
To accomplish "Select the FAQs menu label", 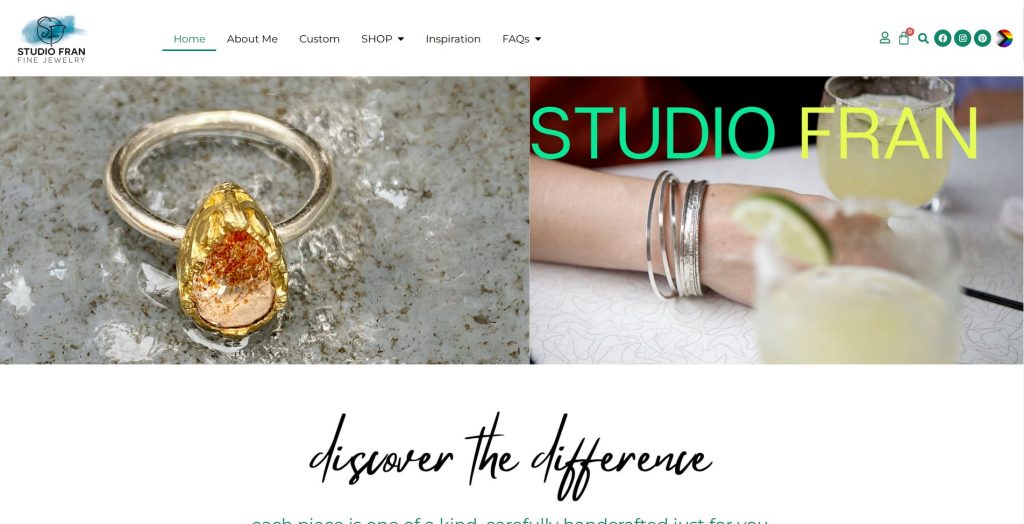I will 516,39.
